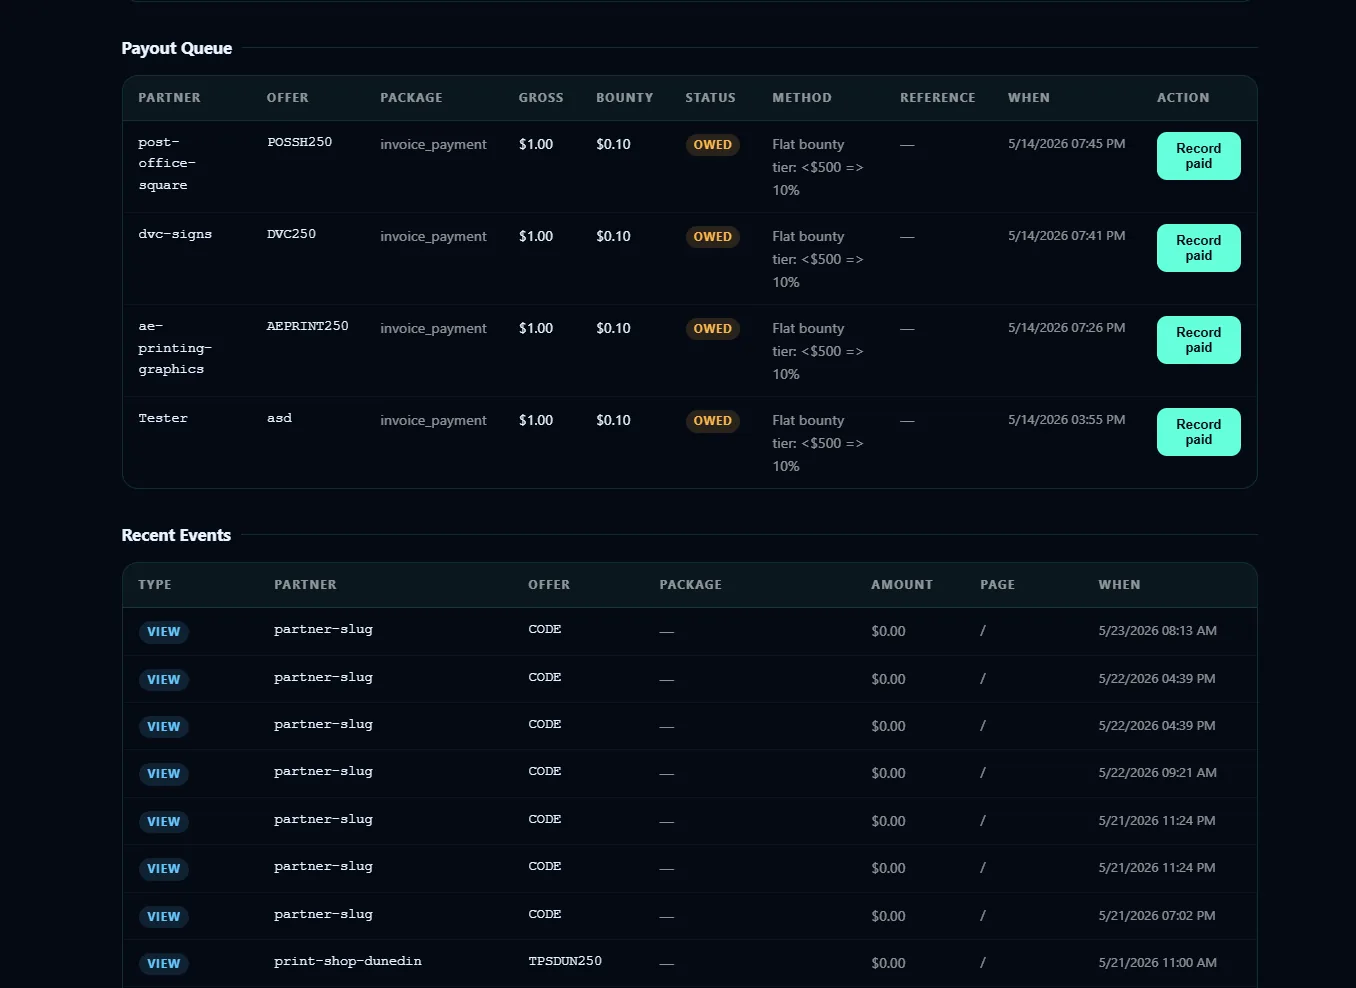Click VIEW badge for 5/21/2026 07:02 PM event
The image size is (1356, 988).
tap(163, 917)
